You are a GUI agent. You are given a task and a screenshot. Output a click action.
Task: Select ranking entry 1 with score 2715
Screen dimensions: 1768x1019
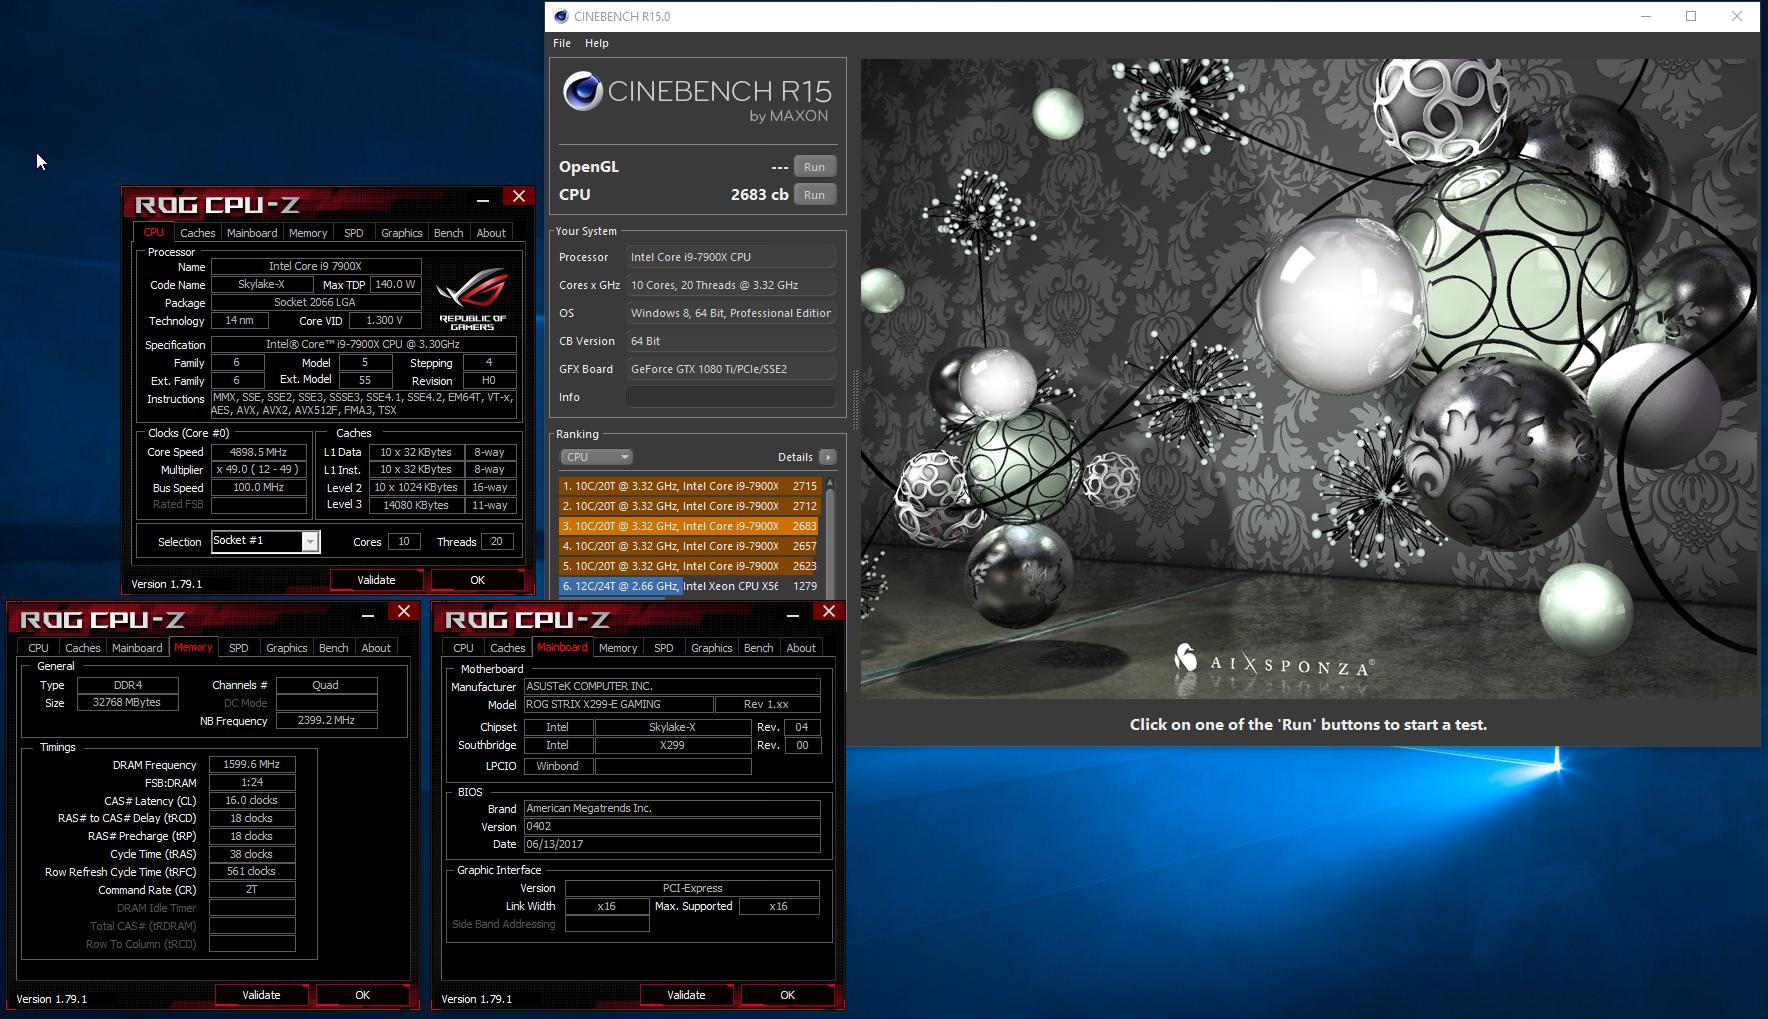click(689, 486)
